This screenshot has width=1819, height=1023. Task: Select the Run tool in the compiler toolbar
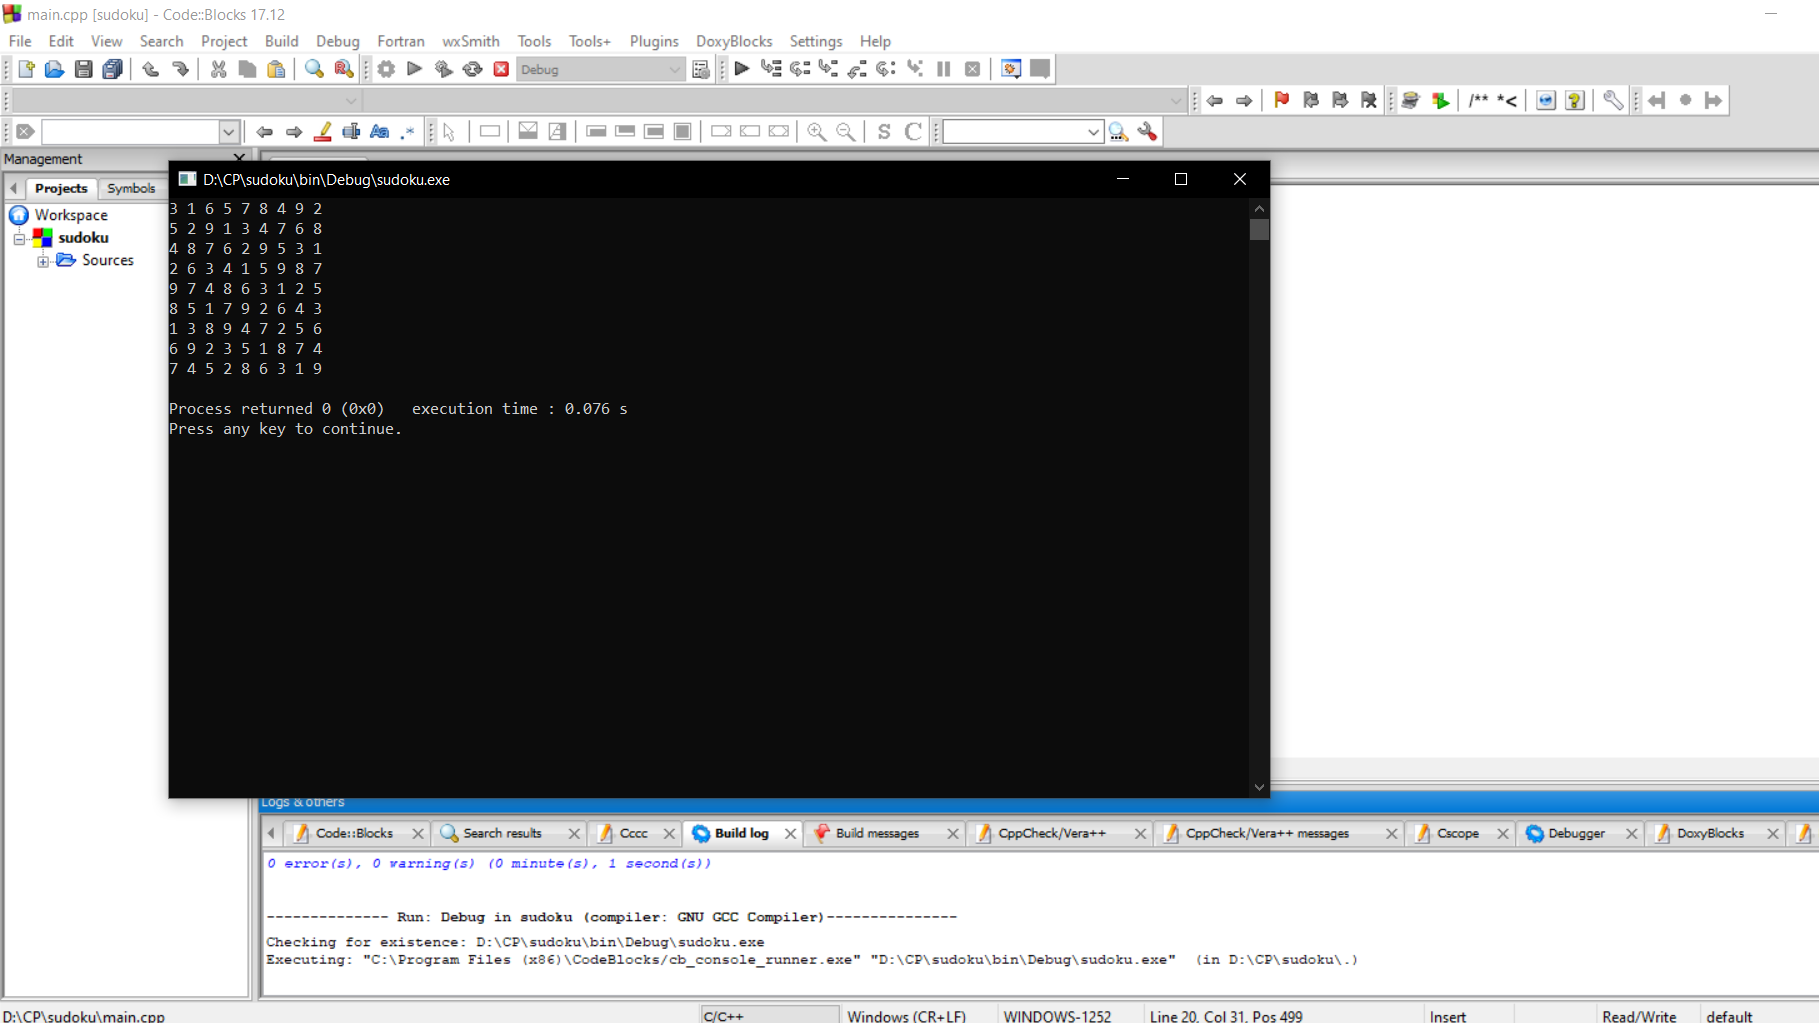(414, 69)
